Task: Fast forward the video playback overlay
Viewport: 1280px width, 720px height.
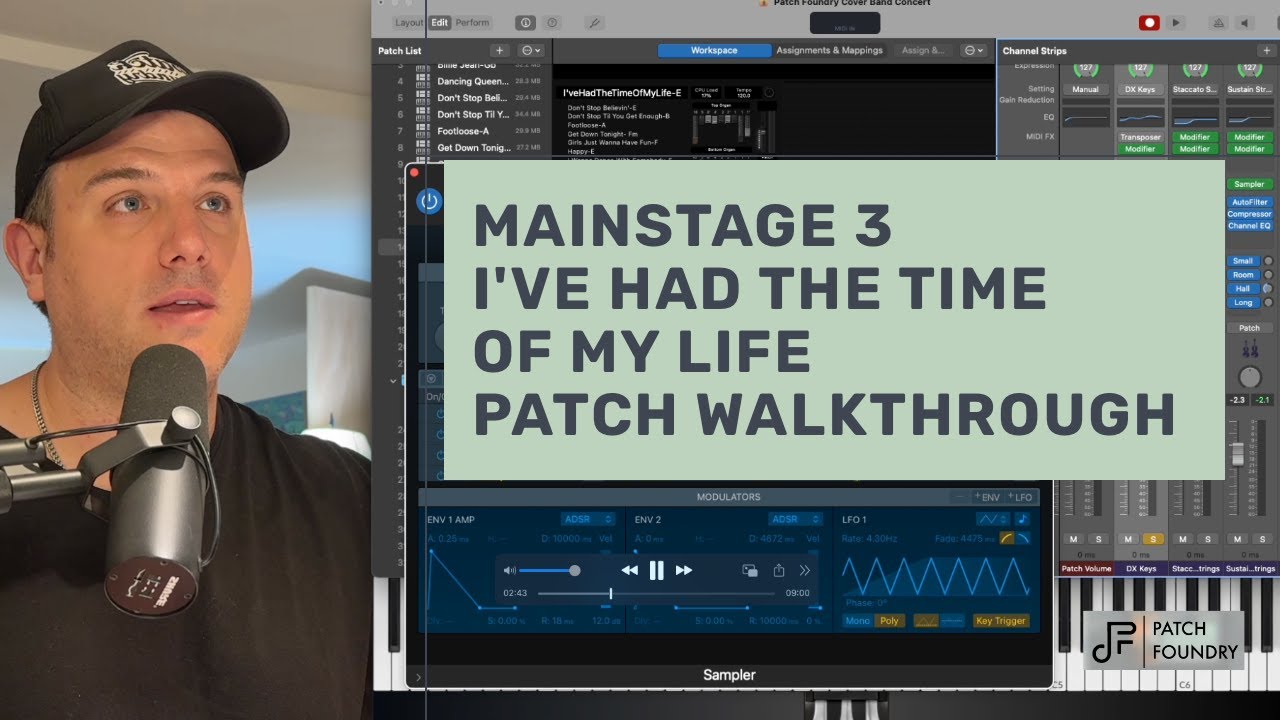Action: (684, 570)
